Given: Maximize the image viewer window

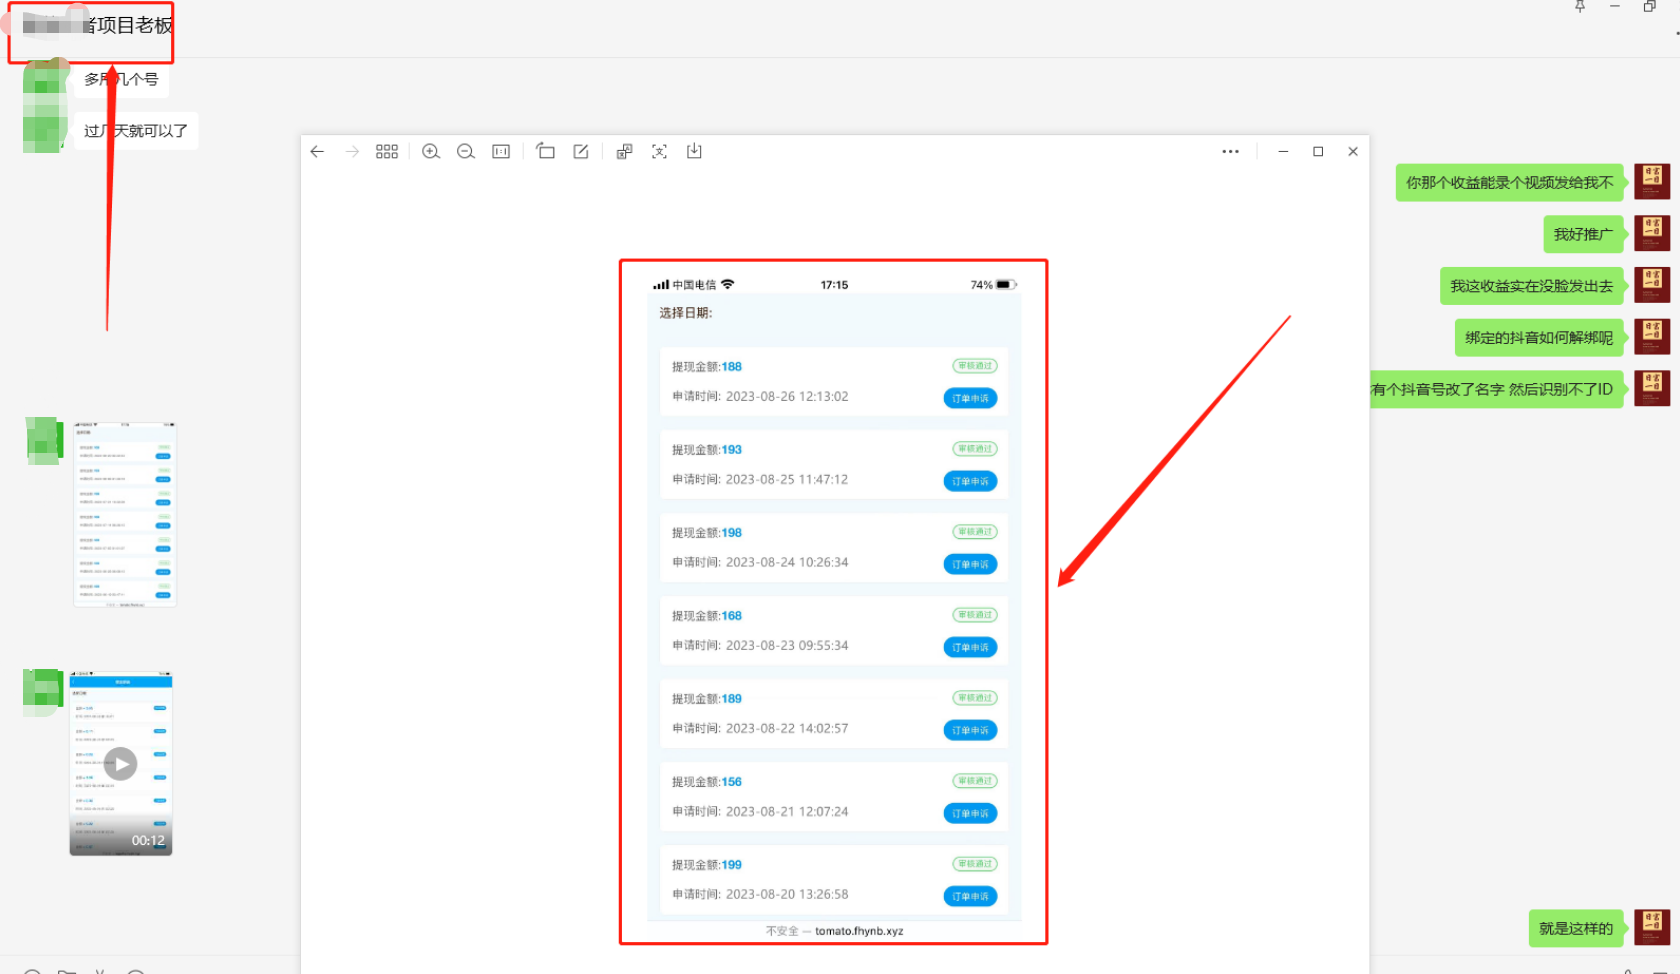Looking at the screenshot, I should [x=1318, y=152].
